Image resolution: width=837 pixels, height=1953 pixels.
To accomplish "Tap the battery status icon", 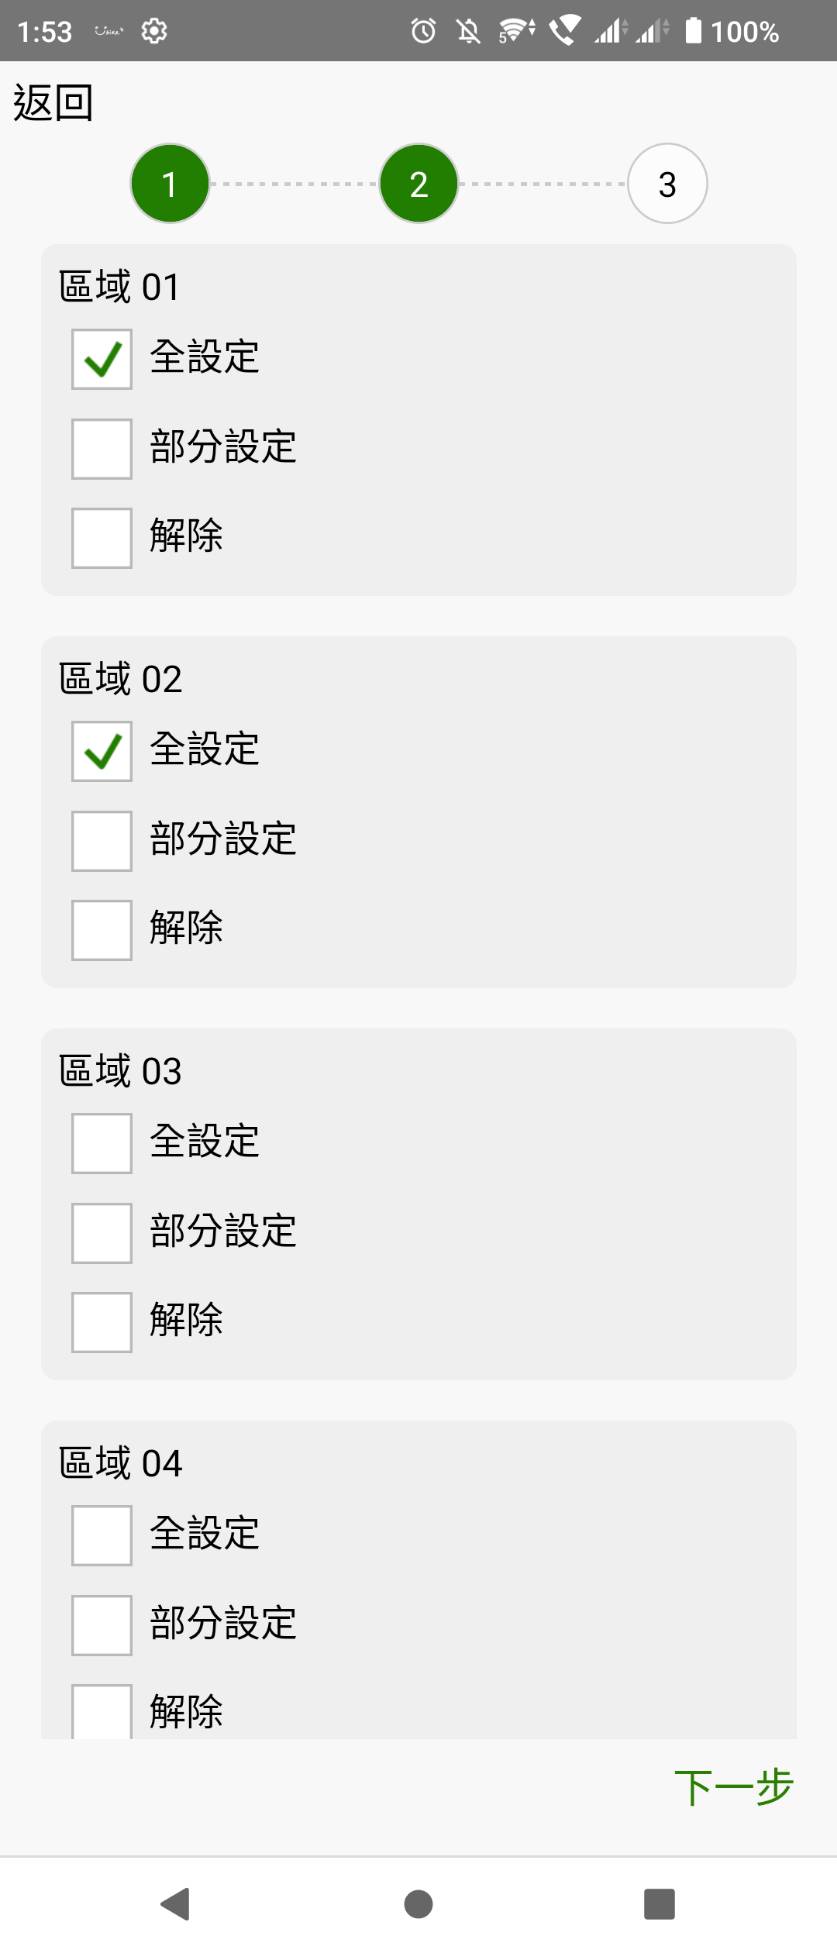I will click(x=693, y=31).
